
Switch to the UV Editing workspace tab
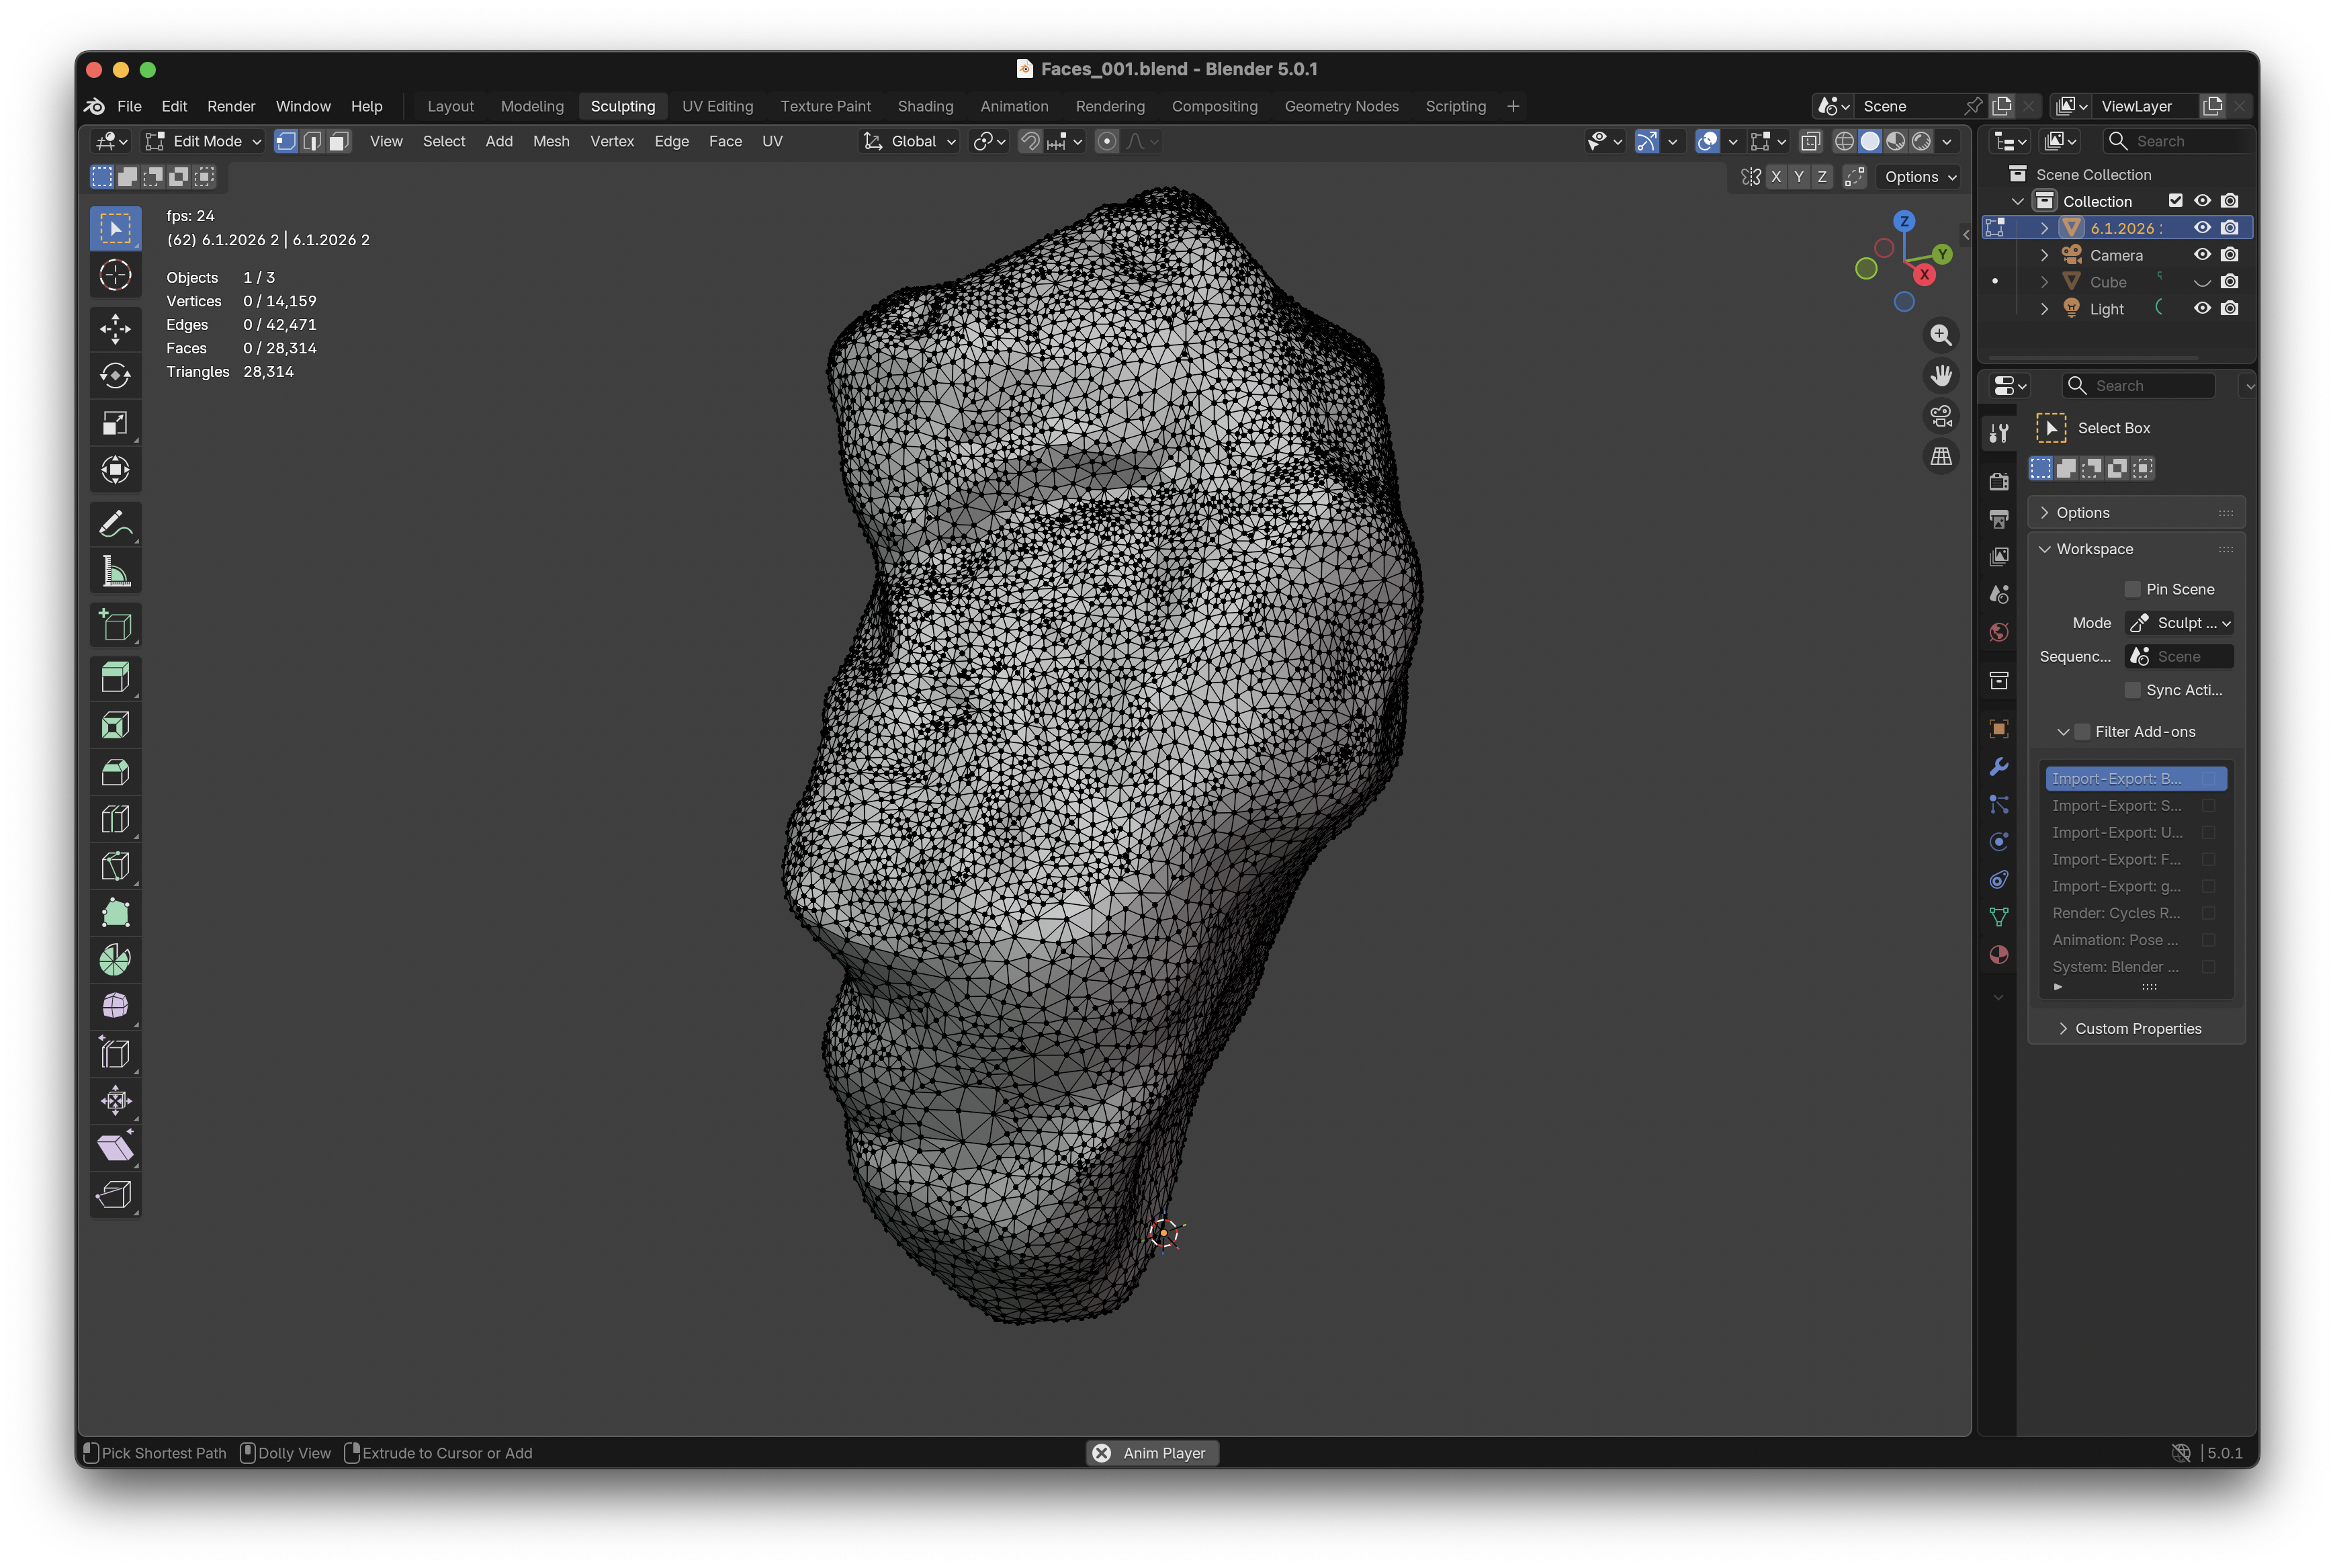(717, 106)
